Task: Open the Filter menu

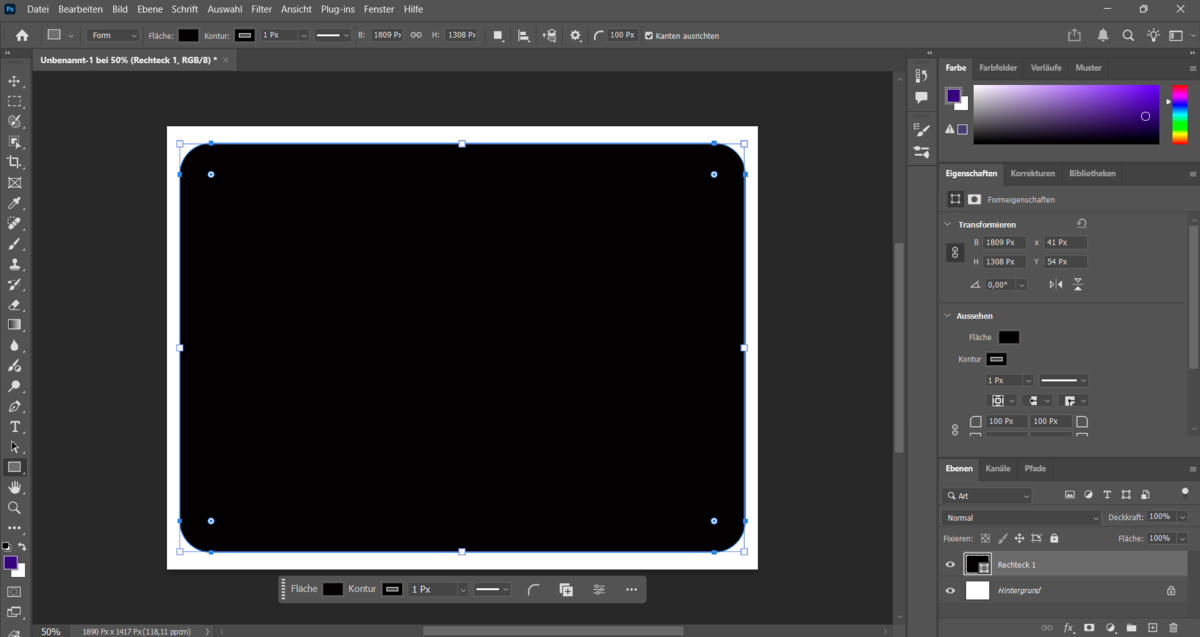Action: click(261, 9)
